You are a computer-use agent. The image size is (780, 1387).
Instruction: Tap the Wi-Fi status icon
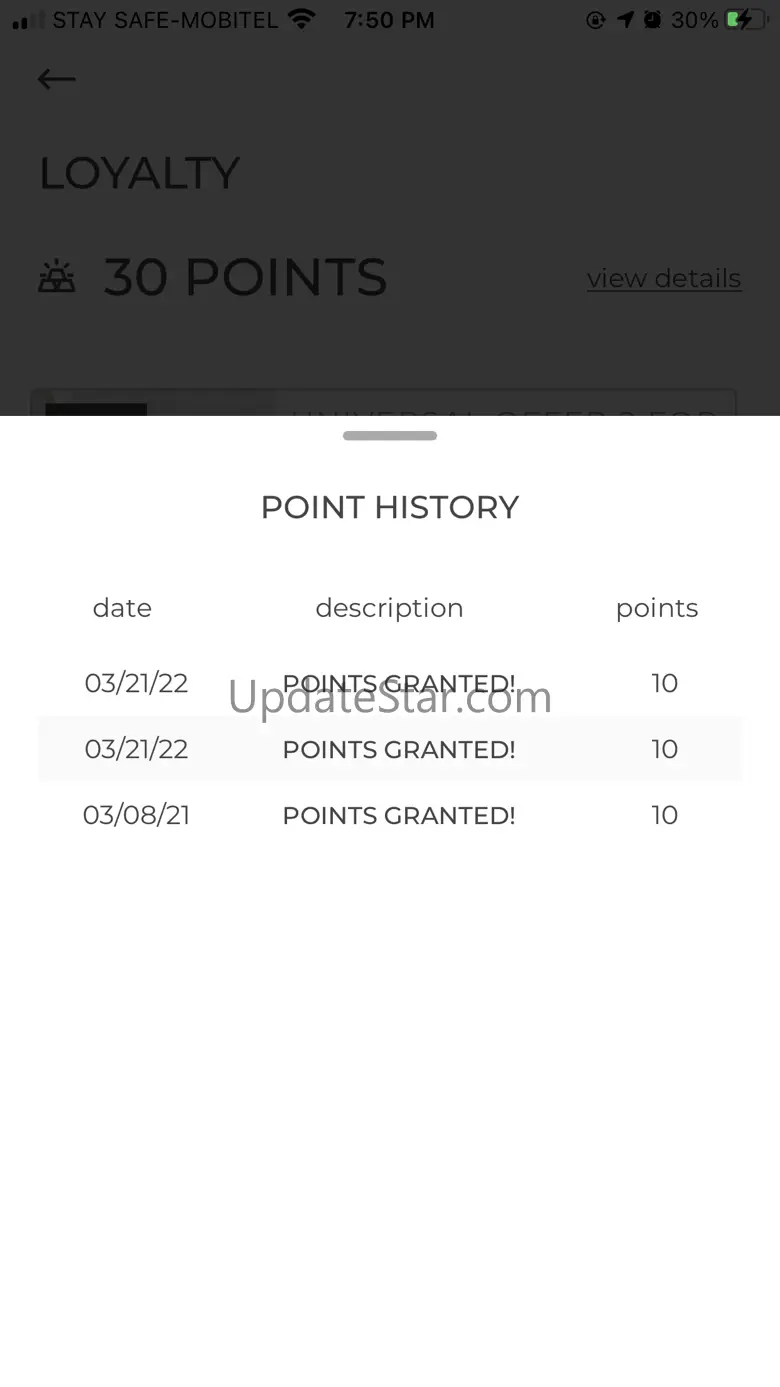tap(300, 19)
